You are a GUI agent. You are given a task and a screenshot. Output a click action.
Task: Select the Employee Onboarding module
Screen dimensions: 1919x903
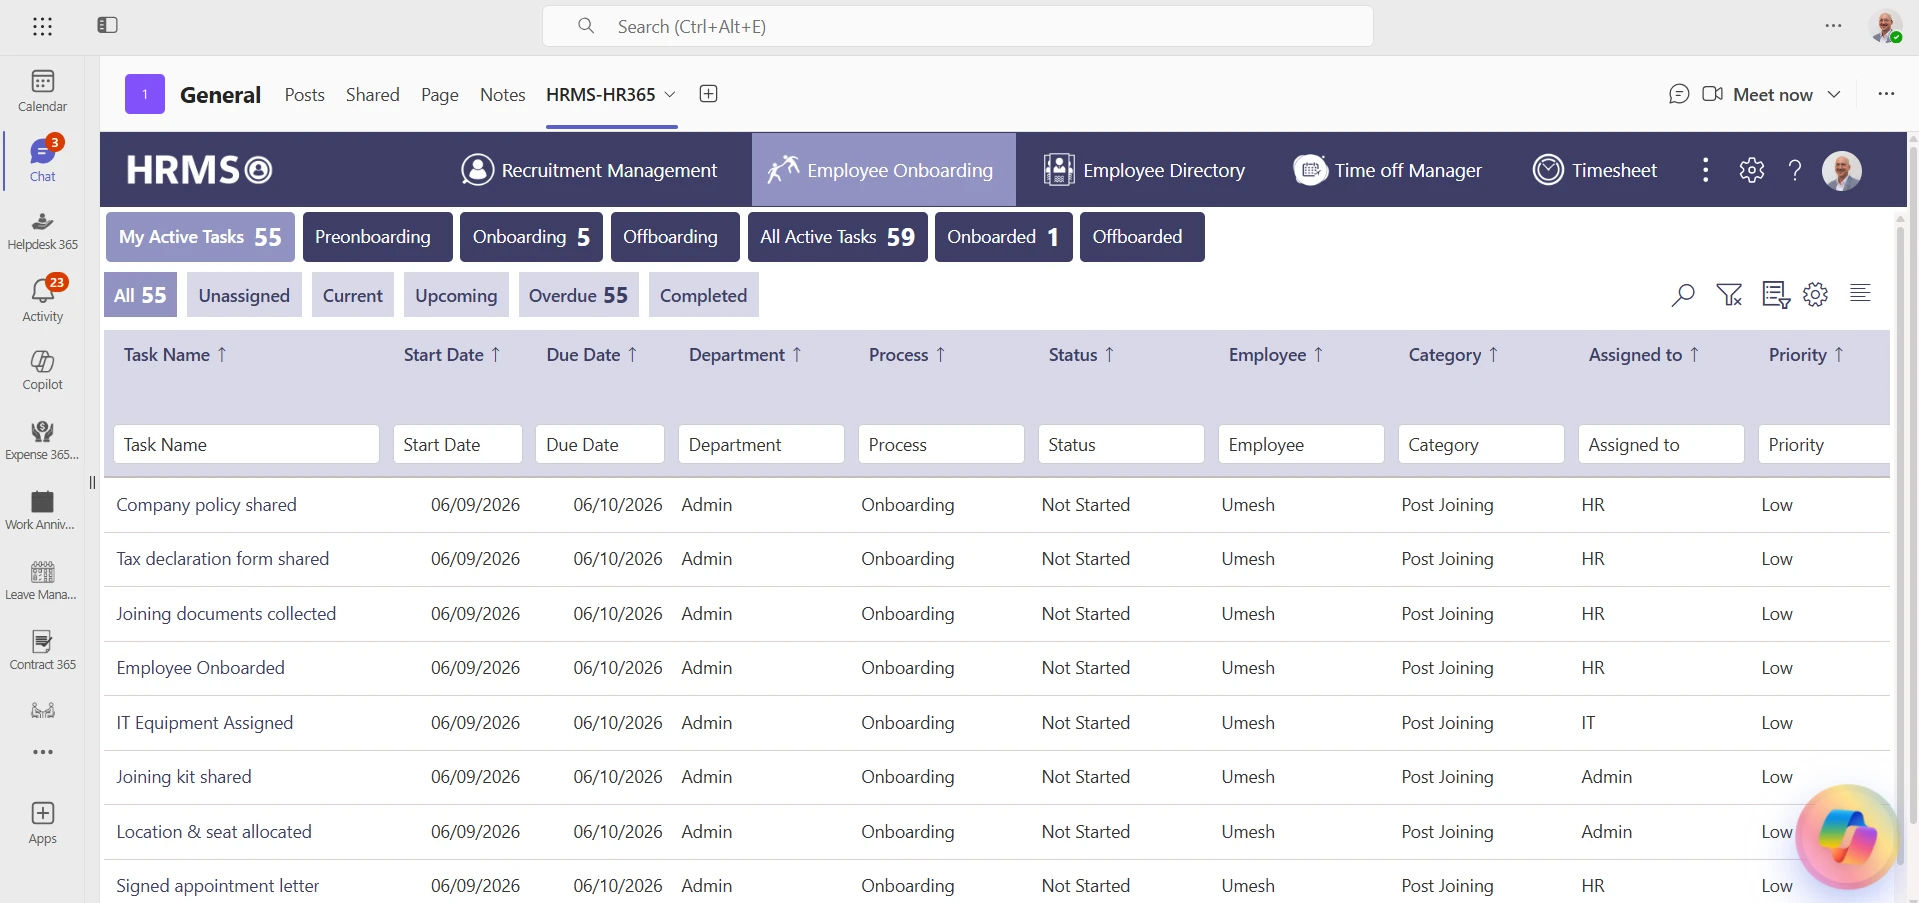[x=884, y=170]
